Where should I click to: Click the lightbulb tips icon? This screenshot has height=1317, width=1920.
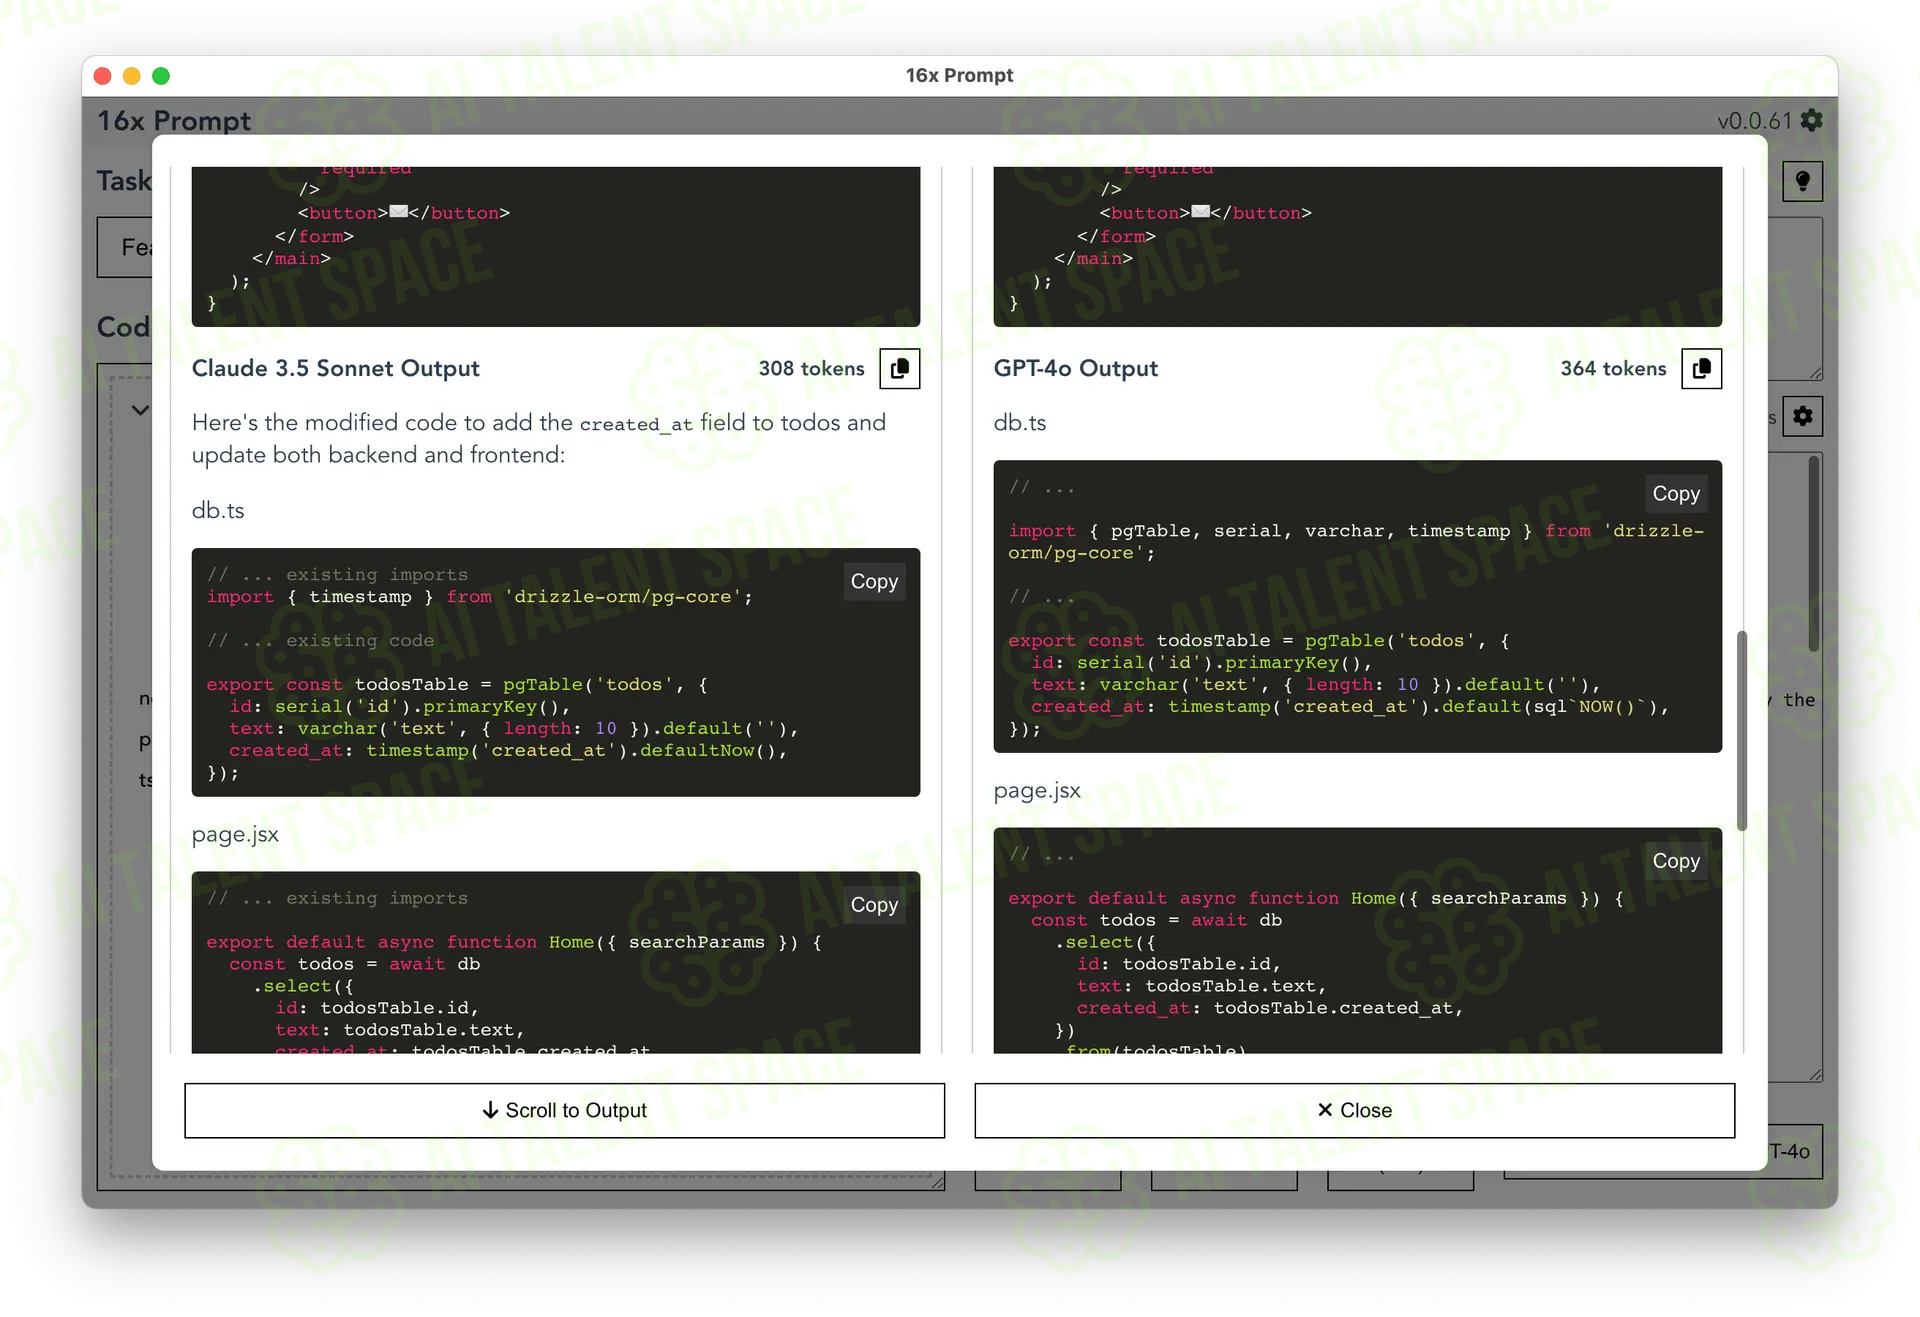pyautogui.click(x=1802, y=181)
